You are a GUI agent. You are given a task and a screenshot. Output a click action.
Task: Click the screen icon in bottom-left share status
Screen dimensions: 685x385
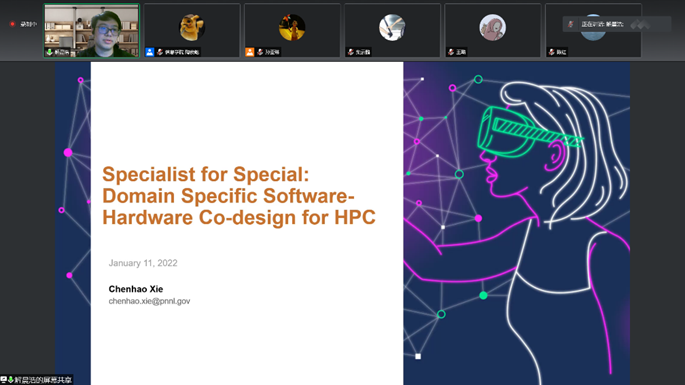pos(3,380)
